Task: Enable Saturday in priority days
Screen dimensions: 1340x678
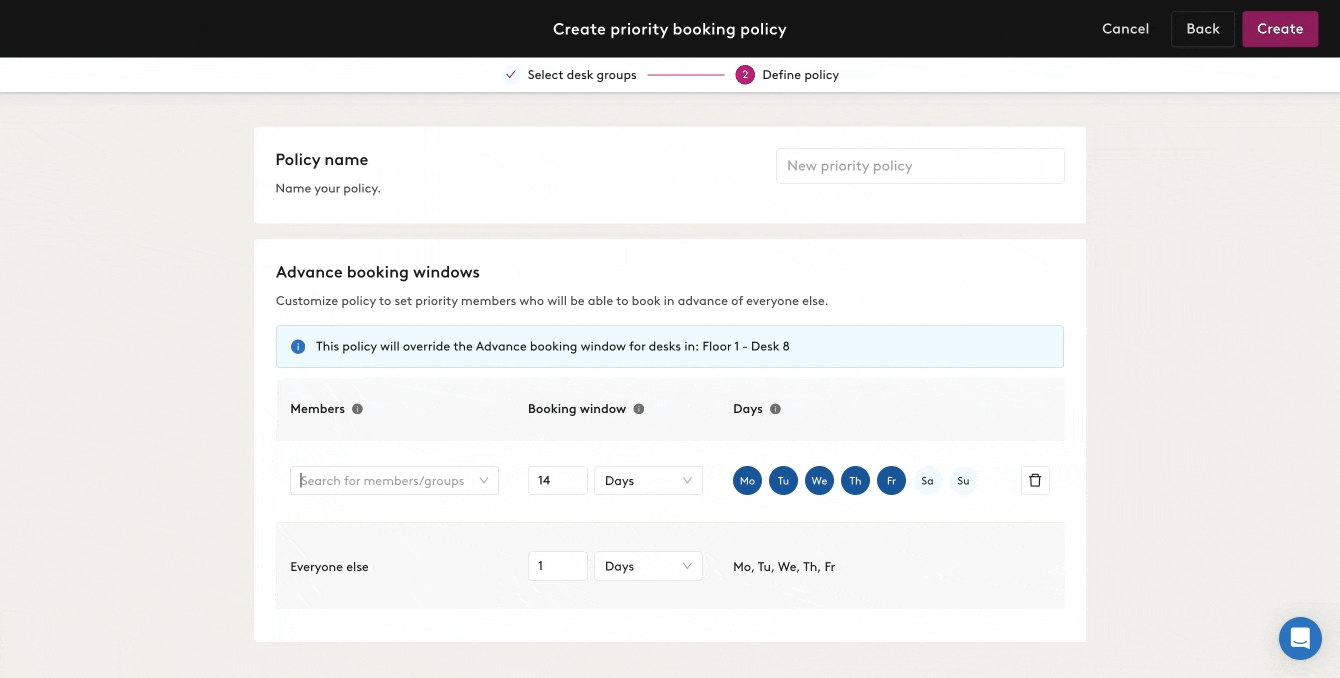Action: click(x=927, y=481)
